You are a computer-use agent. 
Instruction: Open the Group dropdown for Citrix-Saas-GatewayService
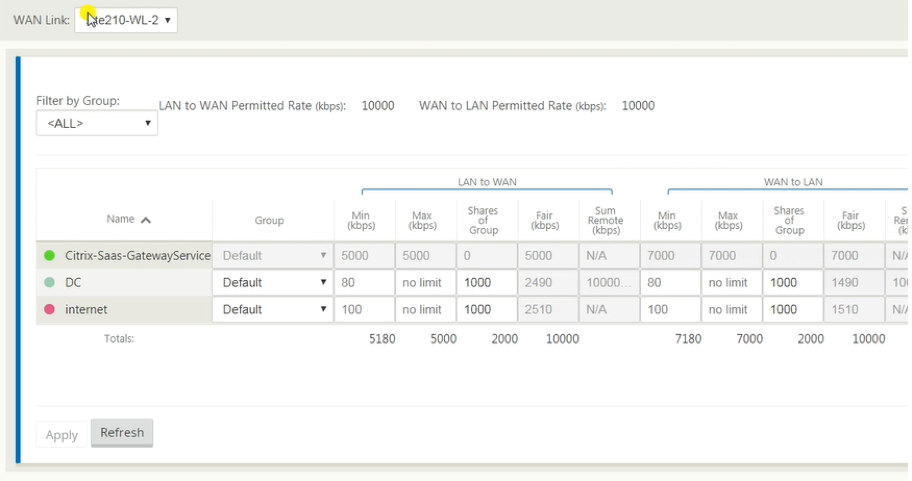tap(273, 255)
